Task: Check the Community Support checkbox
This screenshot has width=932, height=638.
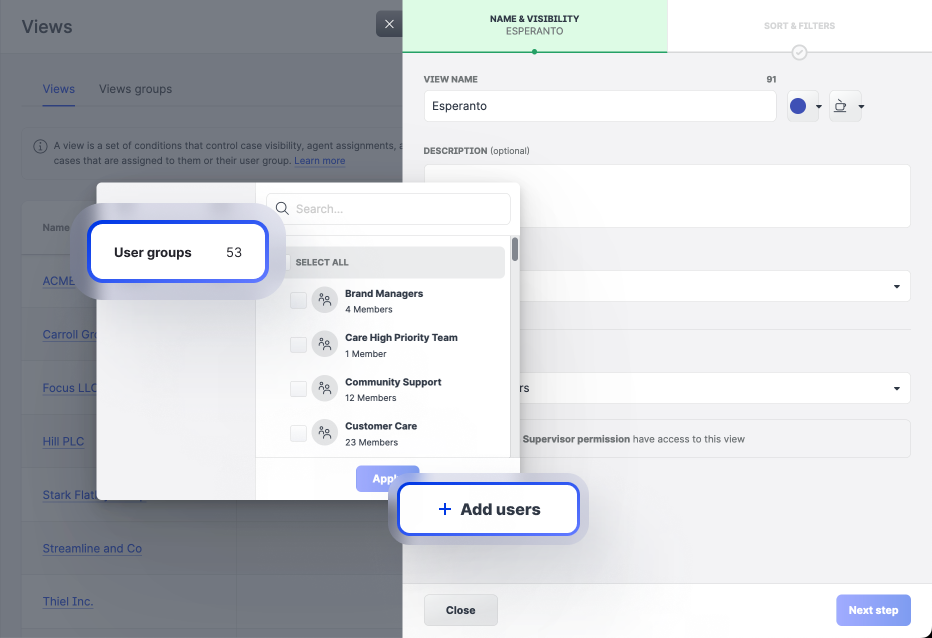Action: [298, 389]
